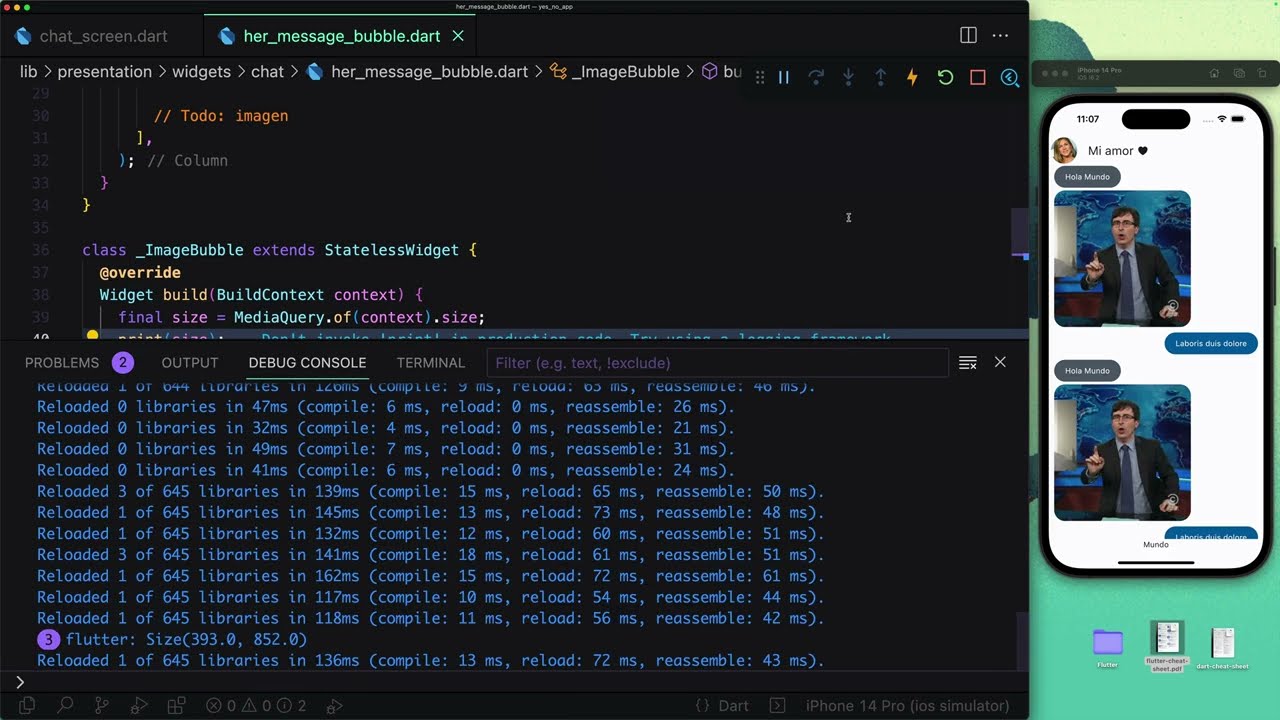
Task: Open Explorer from the status bar files icon
Action: [x=27, y=706]
